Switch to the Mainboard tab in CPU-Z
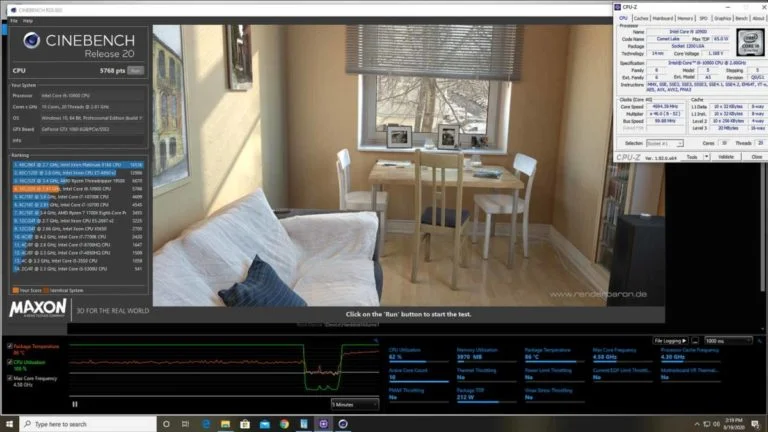The image size is (768, 432). (x=663, y=18)
